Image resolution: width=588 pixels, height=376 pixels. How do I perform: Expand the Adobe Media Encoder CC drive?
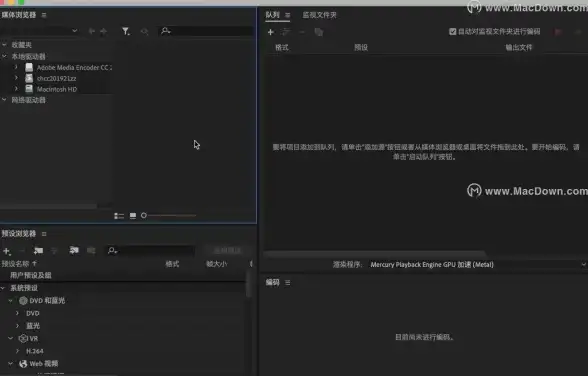tap(16, 67)
